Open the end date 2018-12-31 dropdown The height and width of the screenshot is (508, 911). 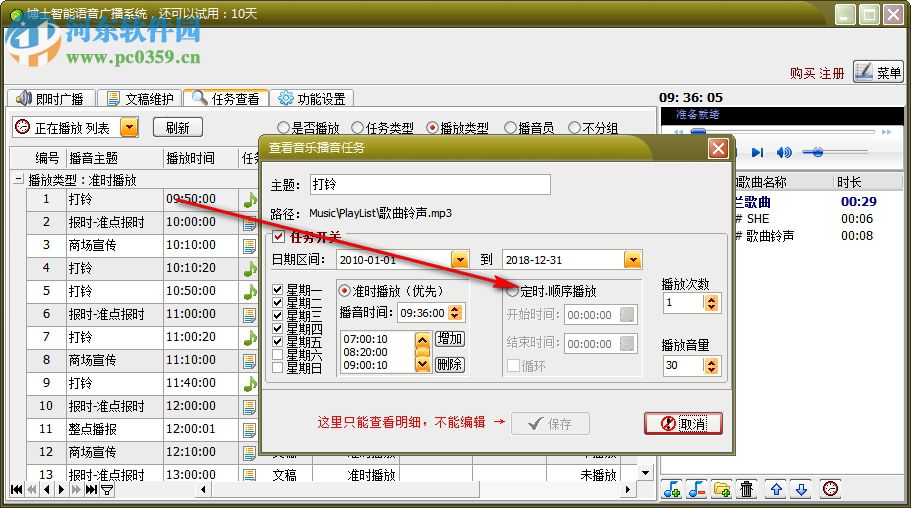633,259
